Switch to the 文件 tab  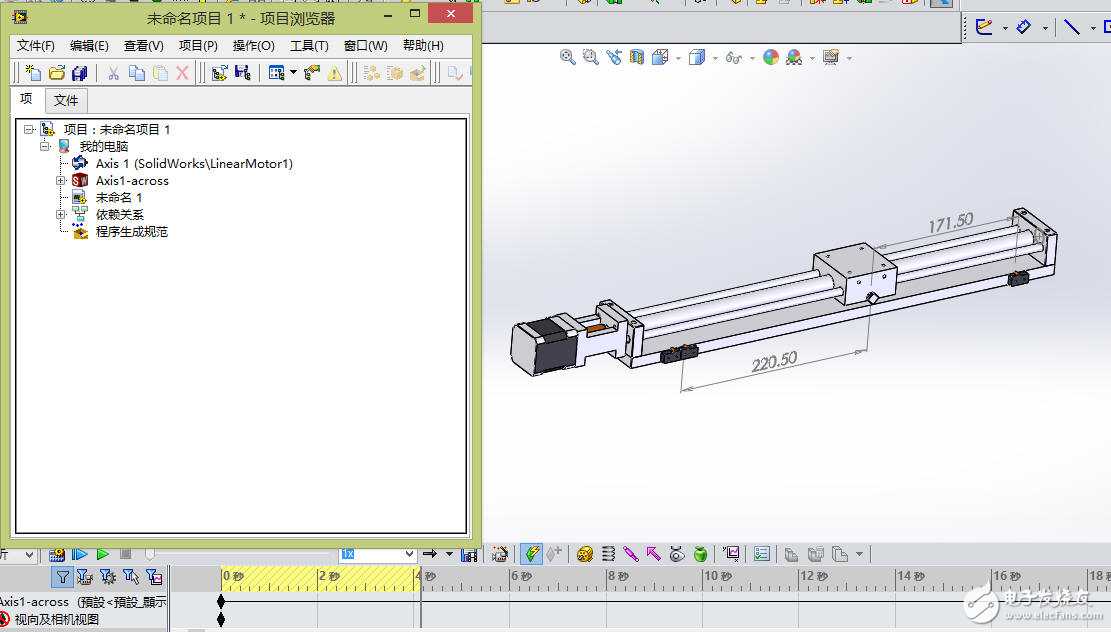(x=66, y=100)
